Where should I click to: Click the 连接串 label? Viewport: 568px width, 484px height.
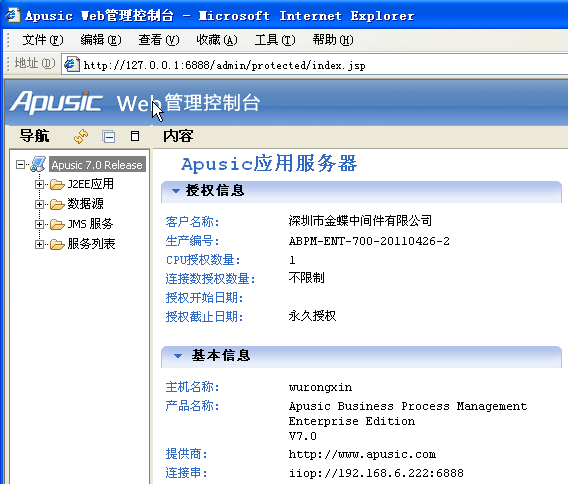[186, 472]
